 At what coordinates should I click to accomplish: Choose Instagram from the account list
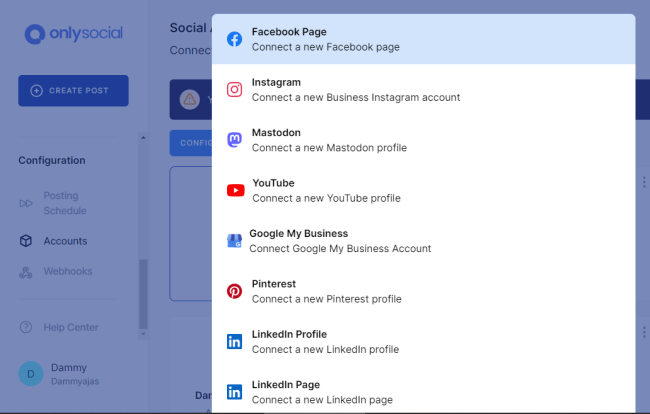[x=423, y=90]
